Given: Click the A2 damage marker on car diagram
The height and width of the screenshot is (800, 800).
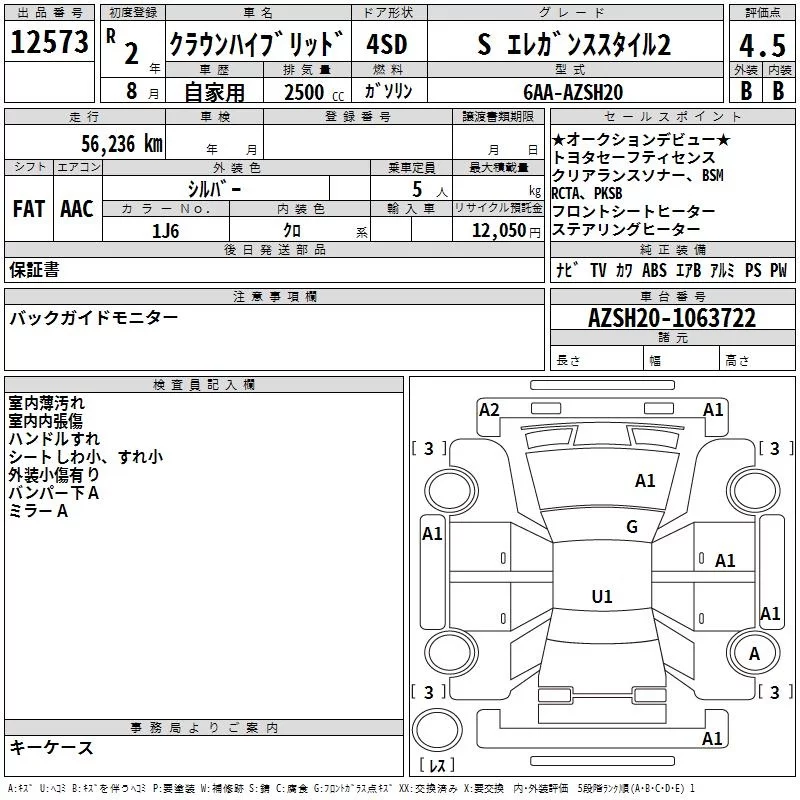Looking at the screenshot, I should point(489,409).
